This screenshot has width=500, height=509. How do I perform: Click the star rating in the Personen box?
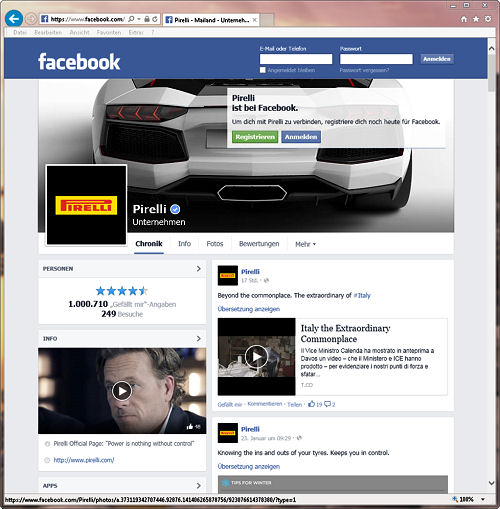coord(122,291)
